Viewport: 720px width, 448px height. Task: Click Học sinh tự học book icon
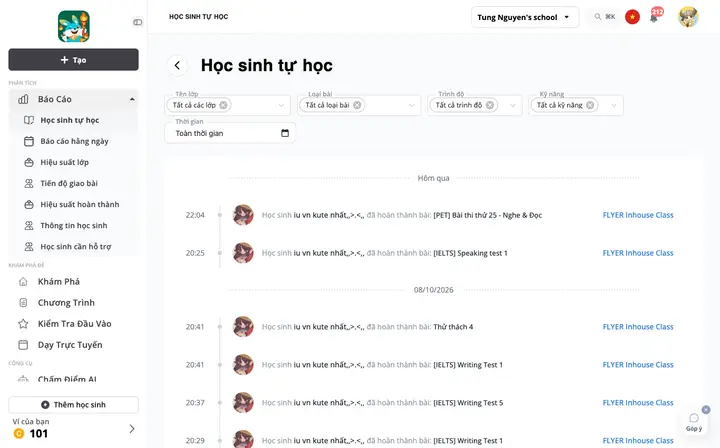[x=28, y=120]
